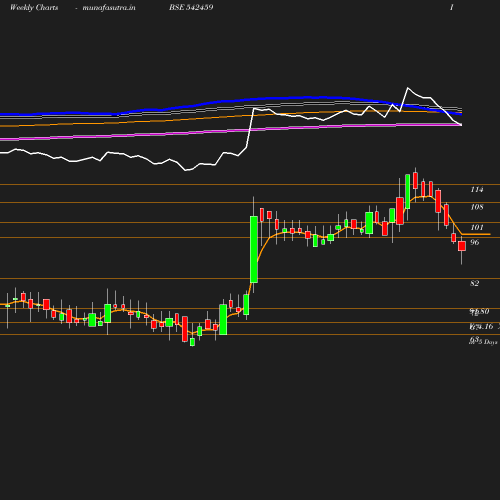
Task: Click the 96 price level label
Action: 475,242
